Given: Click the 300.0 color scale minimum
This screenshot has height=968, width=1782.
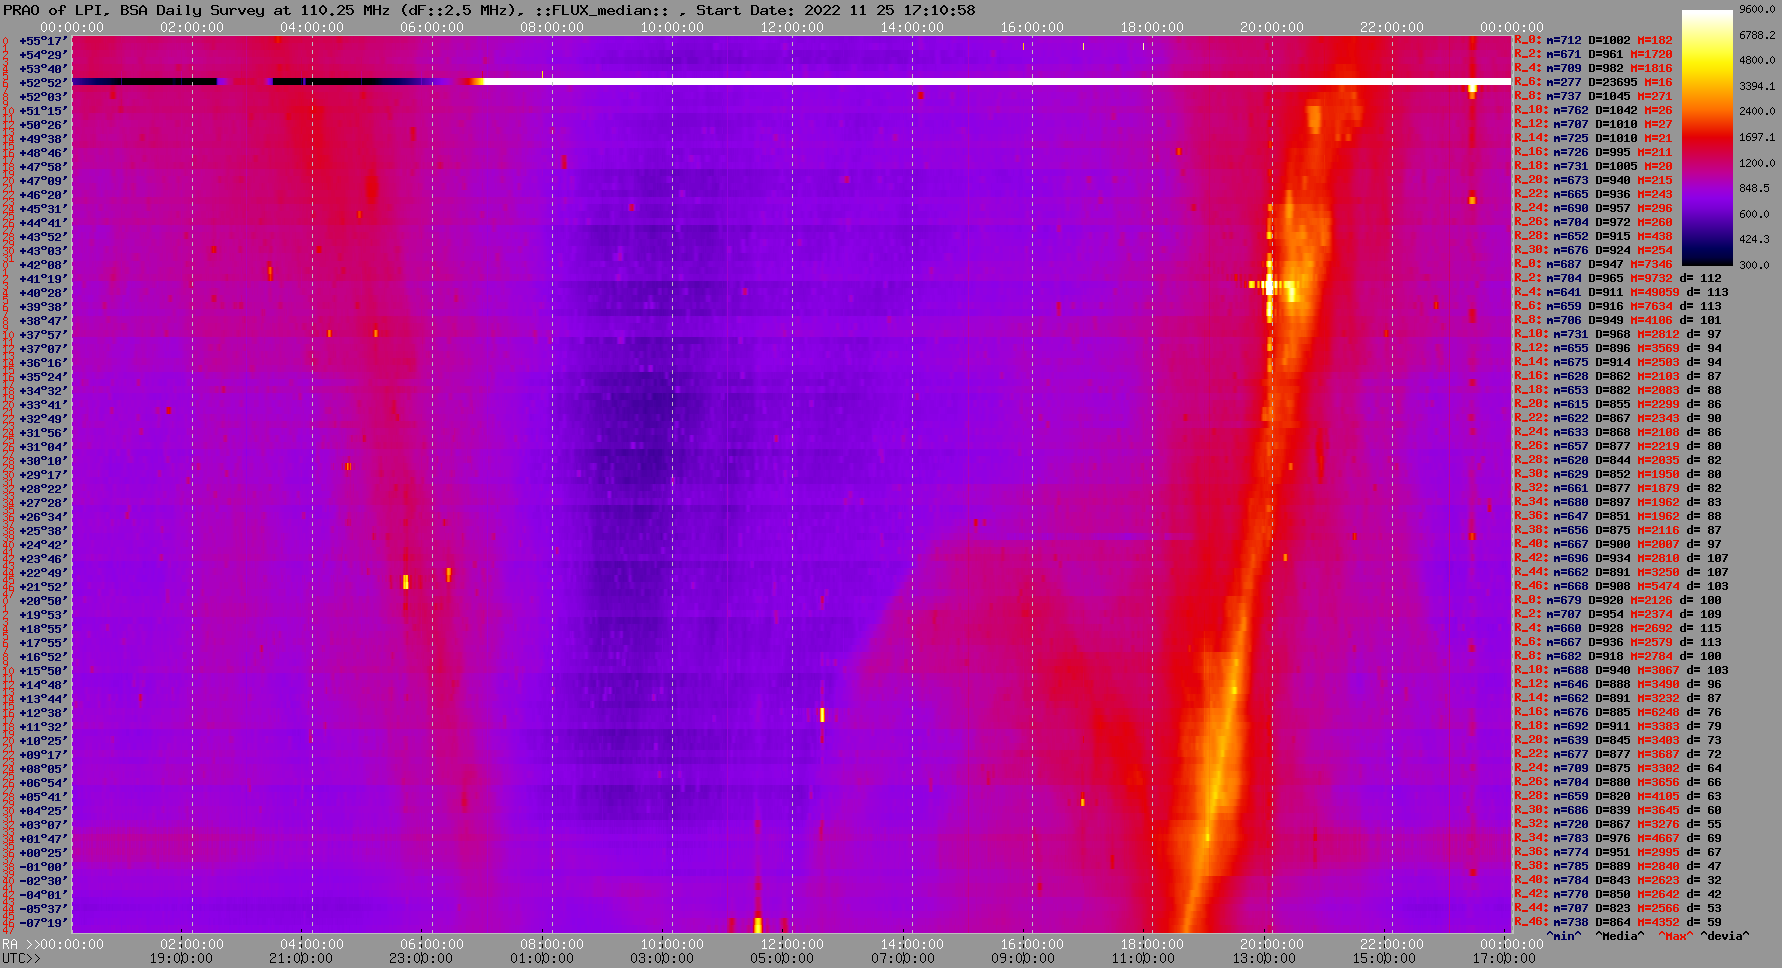Looking at the screenshot, I should pos(1754,265).
